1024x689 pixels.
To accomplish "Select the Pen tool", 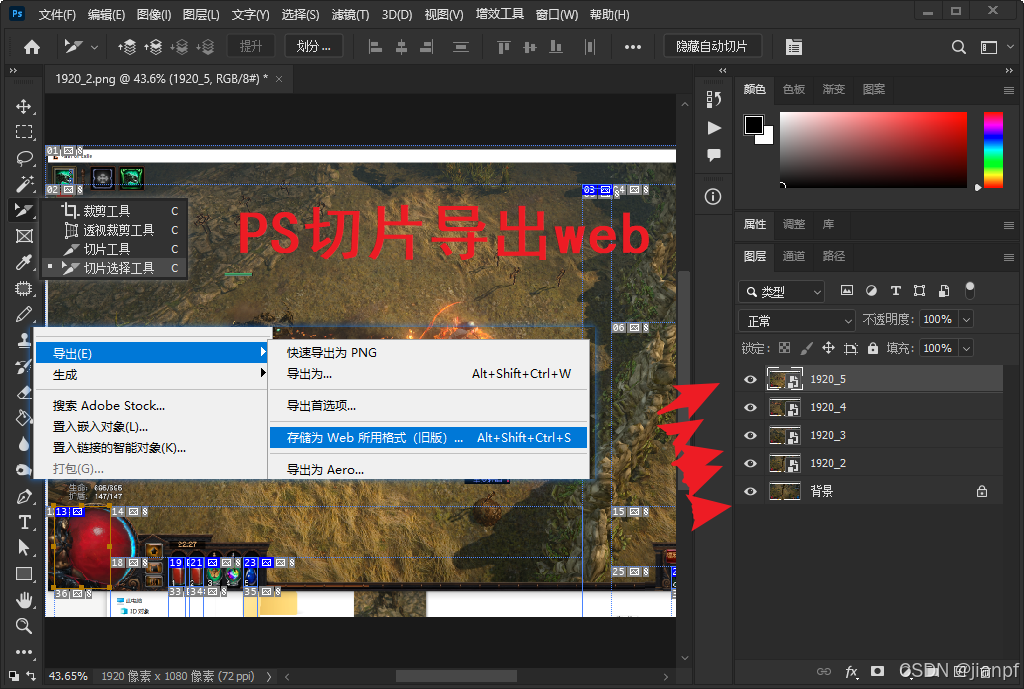I will 24,496.
